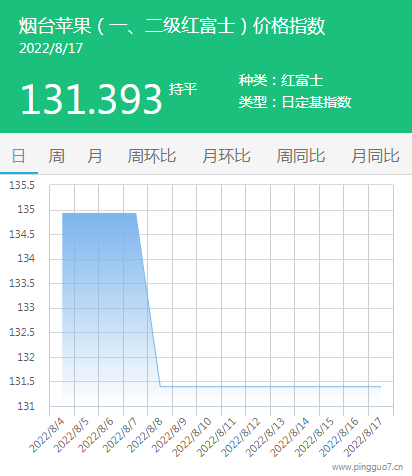Click the 2022/8/4 x-axis date label
The height and width of the screenshot is (476, 412).
47,436
